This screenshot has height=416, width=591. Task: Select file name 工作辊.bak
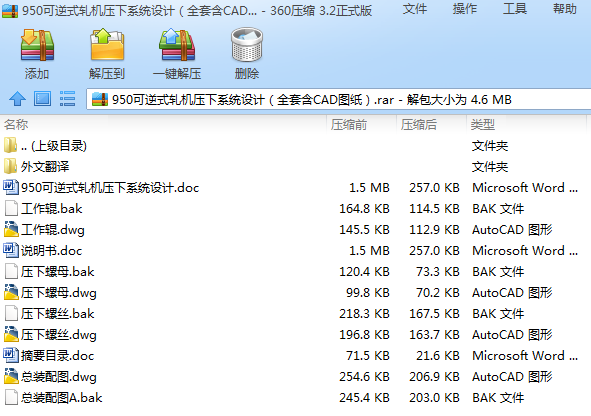[52, 209]
